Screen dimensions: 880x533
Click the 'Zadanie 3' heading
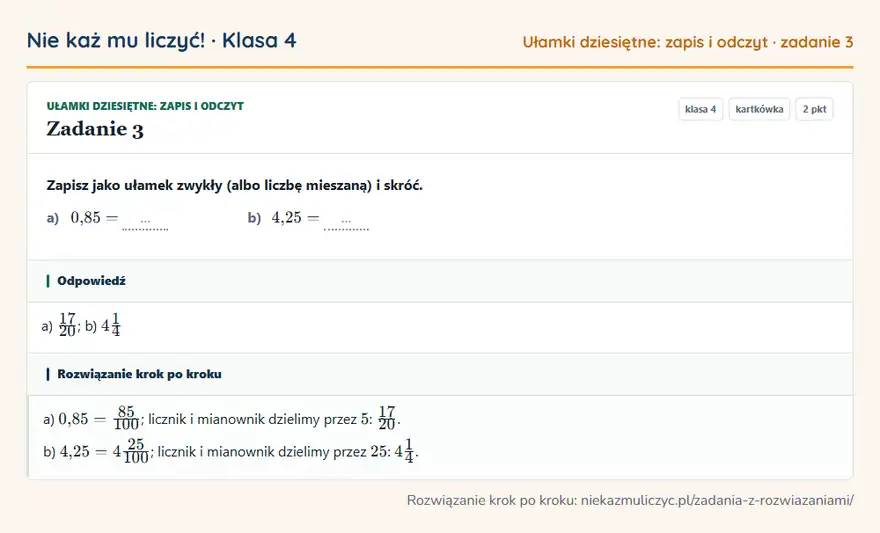pyautogui.click(x=95, y=130)
